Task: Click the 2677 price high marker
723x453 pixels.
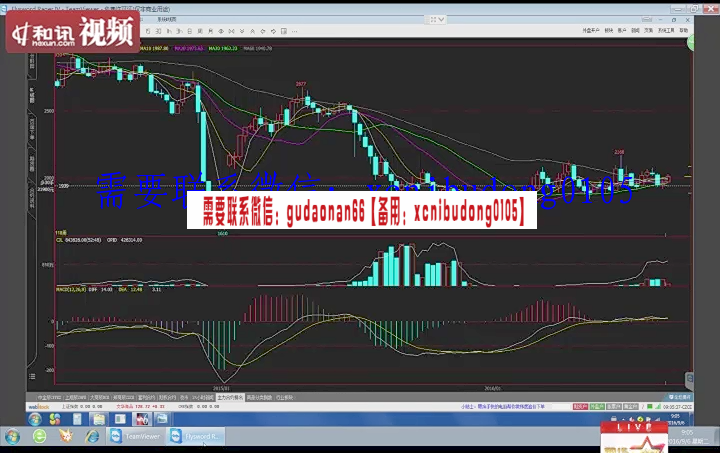Action: pos(301,84)
